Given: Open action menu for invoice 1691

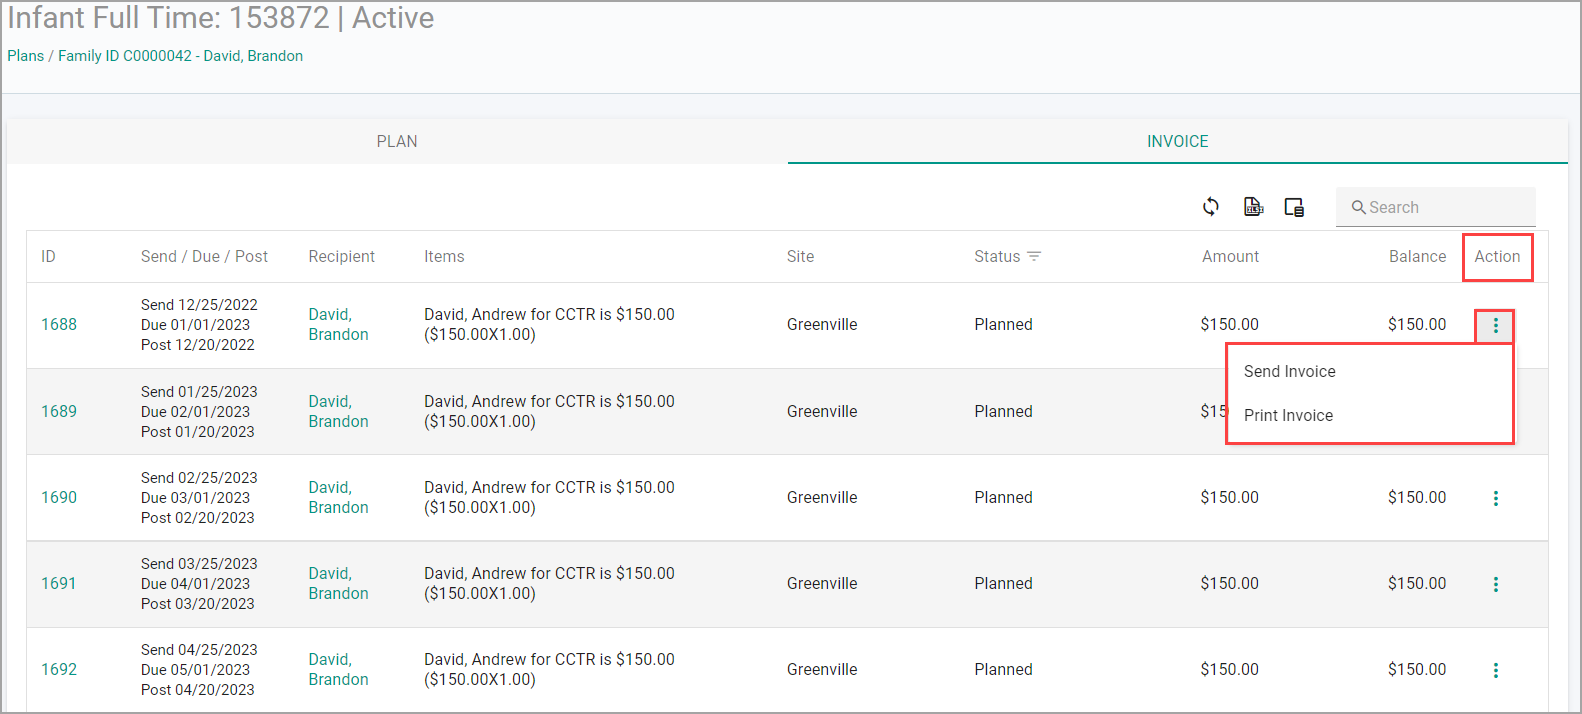Looking at the screenshot, I should [1496, 584].
